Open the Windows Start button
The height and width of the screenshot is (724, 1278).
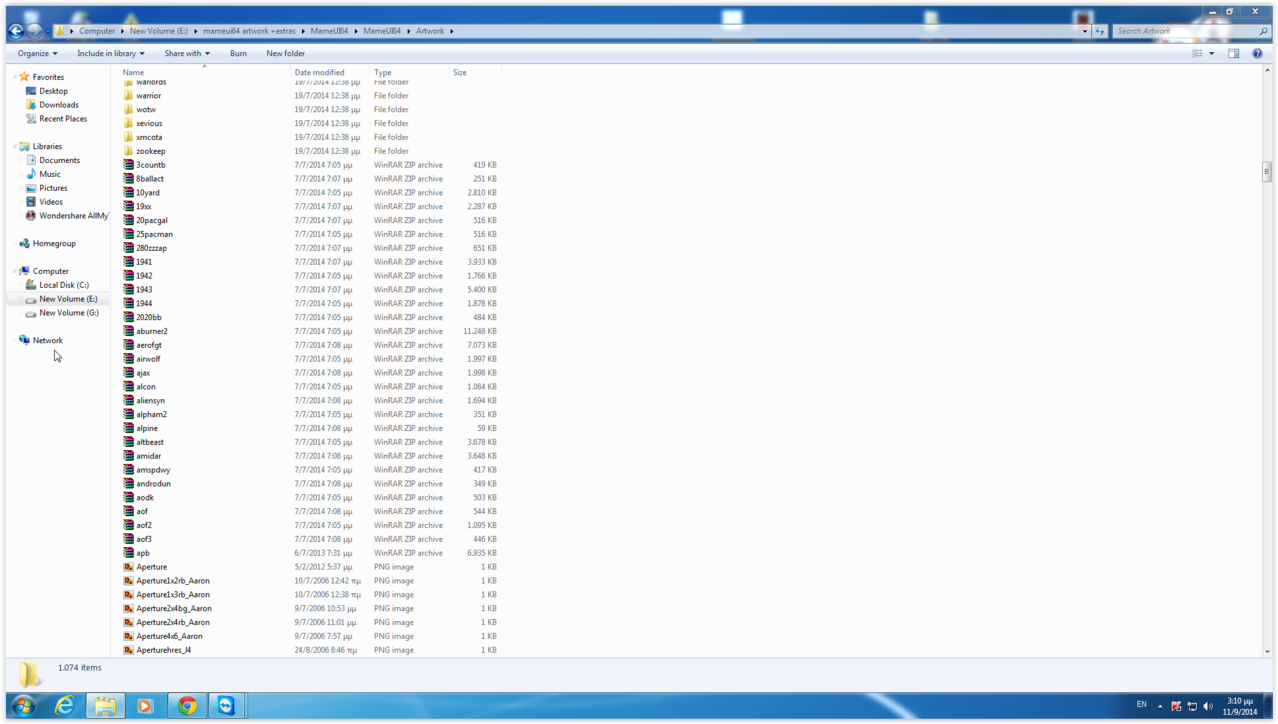pos(23,705)
